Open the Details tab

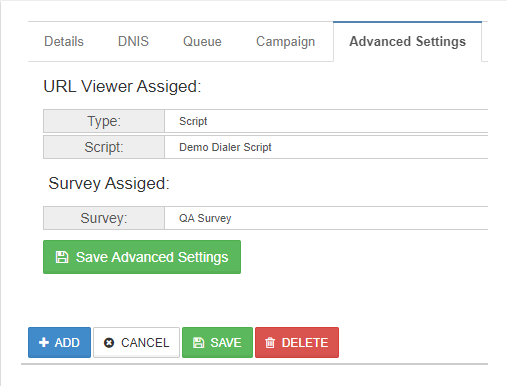[x=64, y=42]
